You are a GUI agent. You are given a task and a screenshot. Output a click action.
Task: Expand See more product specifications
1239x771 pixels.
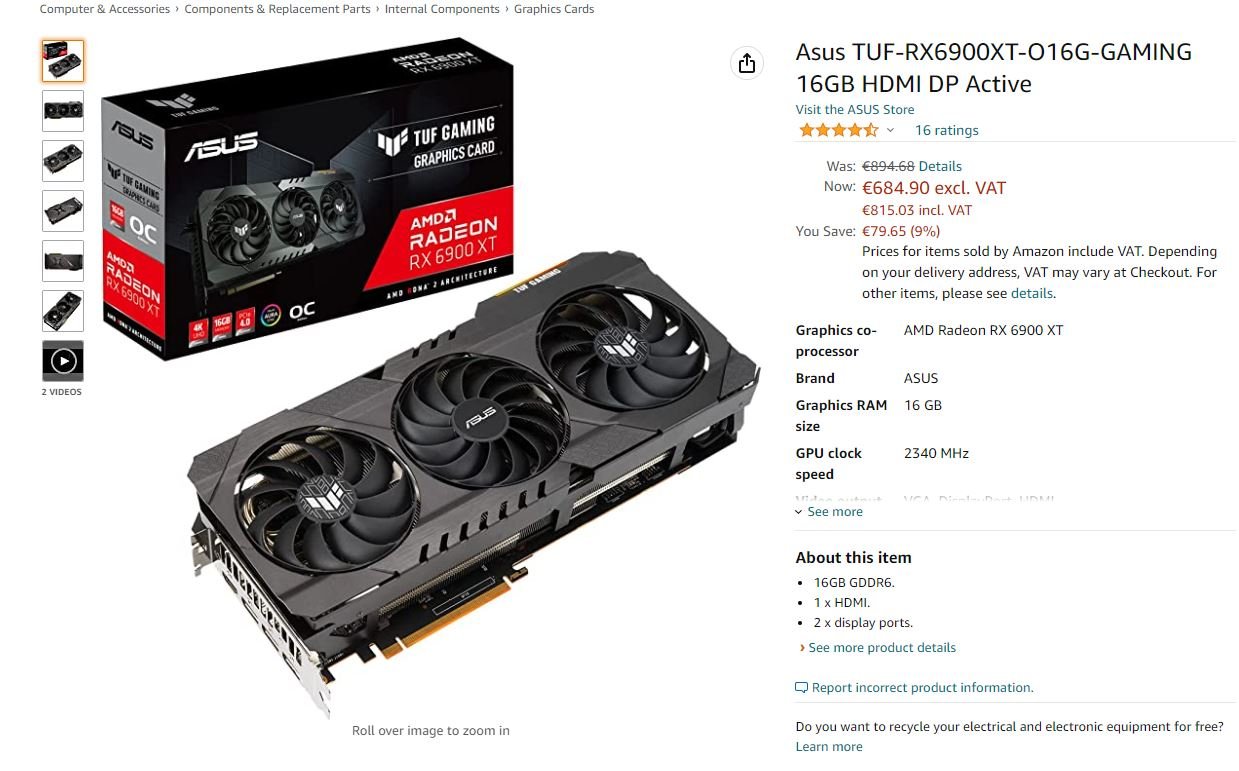tap(829, 511)
